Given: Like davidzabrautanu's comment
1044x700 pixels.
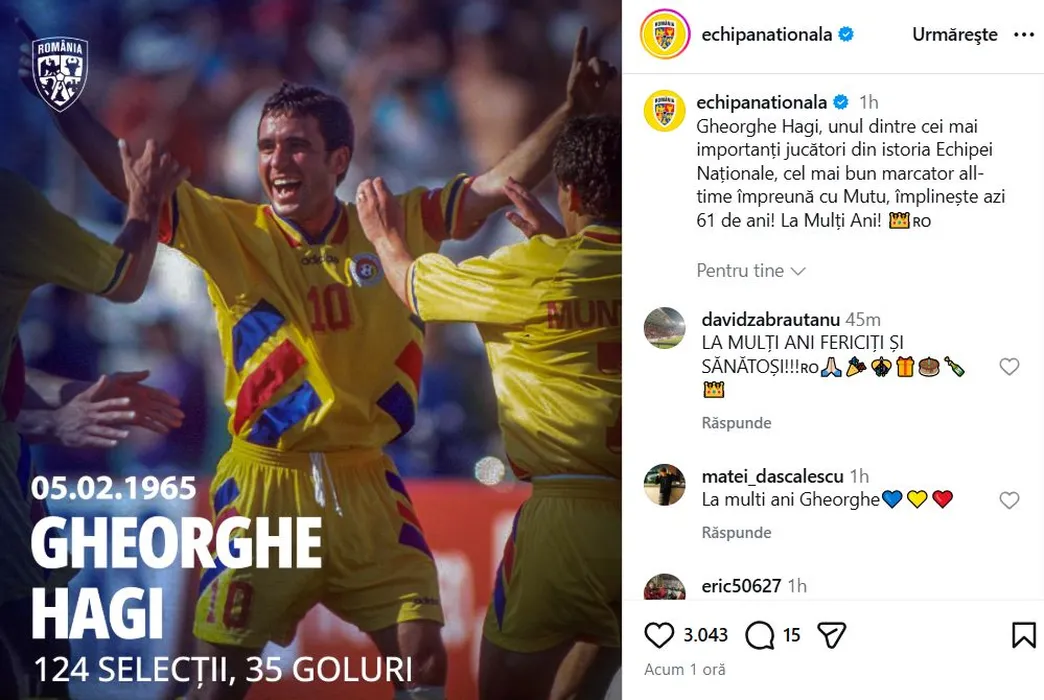Looking at the screenshot, I should (x=1009, y=366).
